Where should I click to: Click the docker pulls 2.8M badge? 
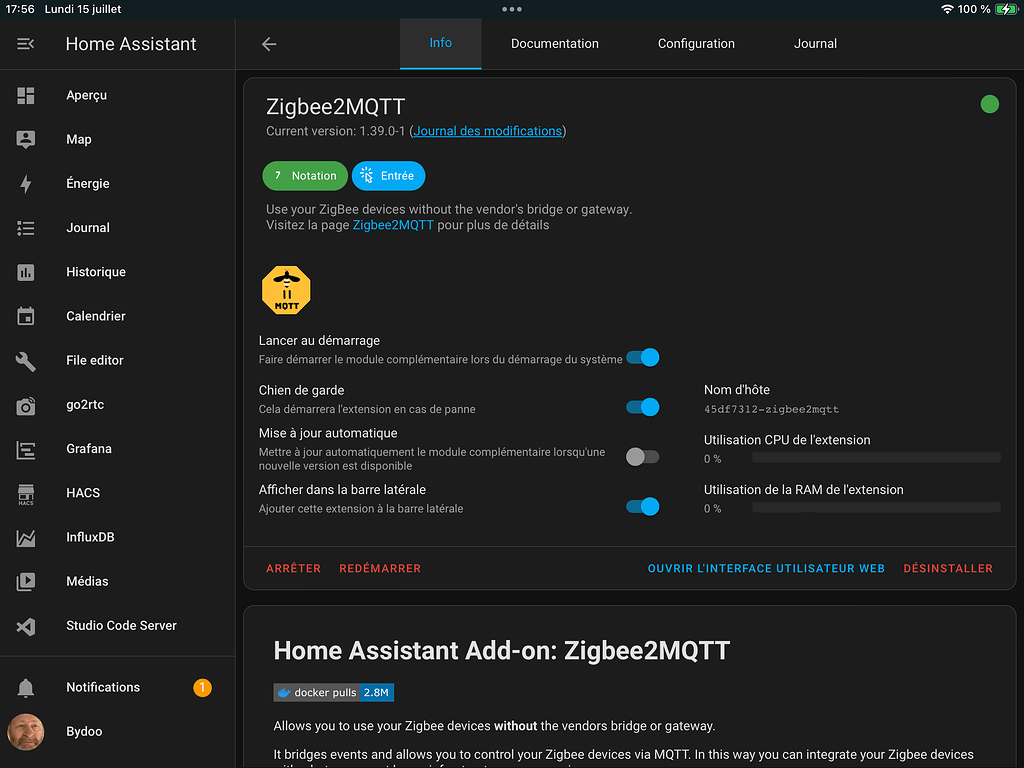point(334,692)
